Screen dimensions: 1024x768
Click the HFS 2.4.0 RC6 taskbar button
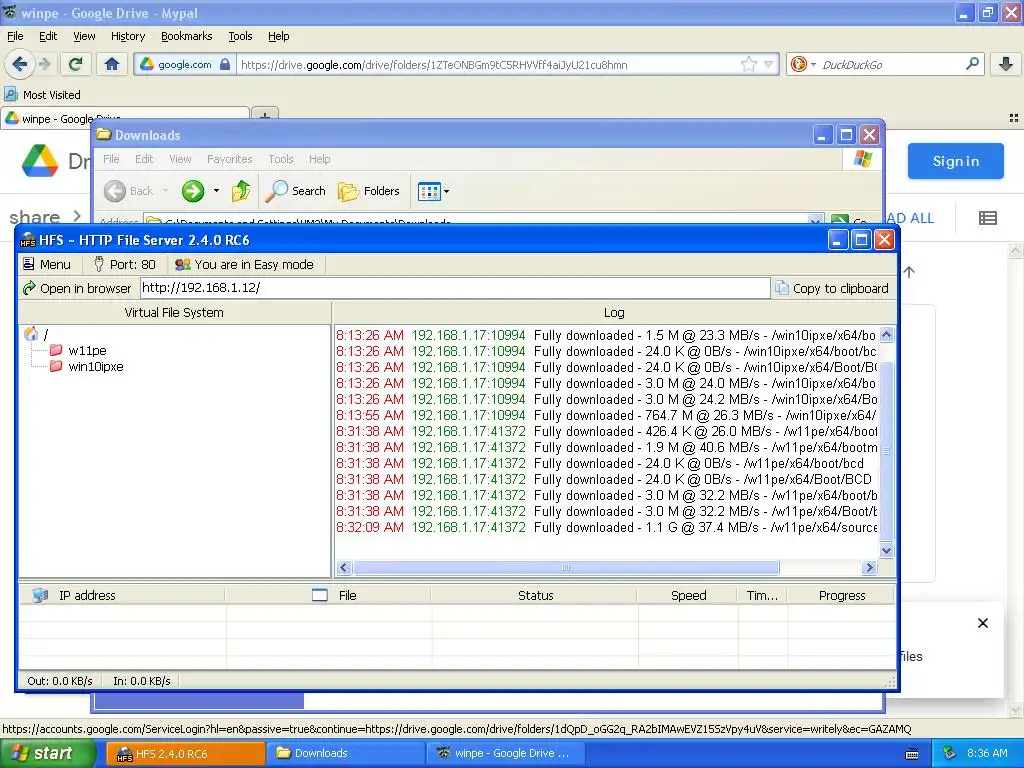(x=185, y=753)
